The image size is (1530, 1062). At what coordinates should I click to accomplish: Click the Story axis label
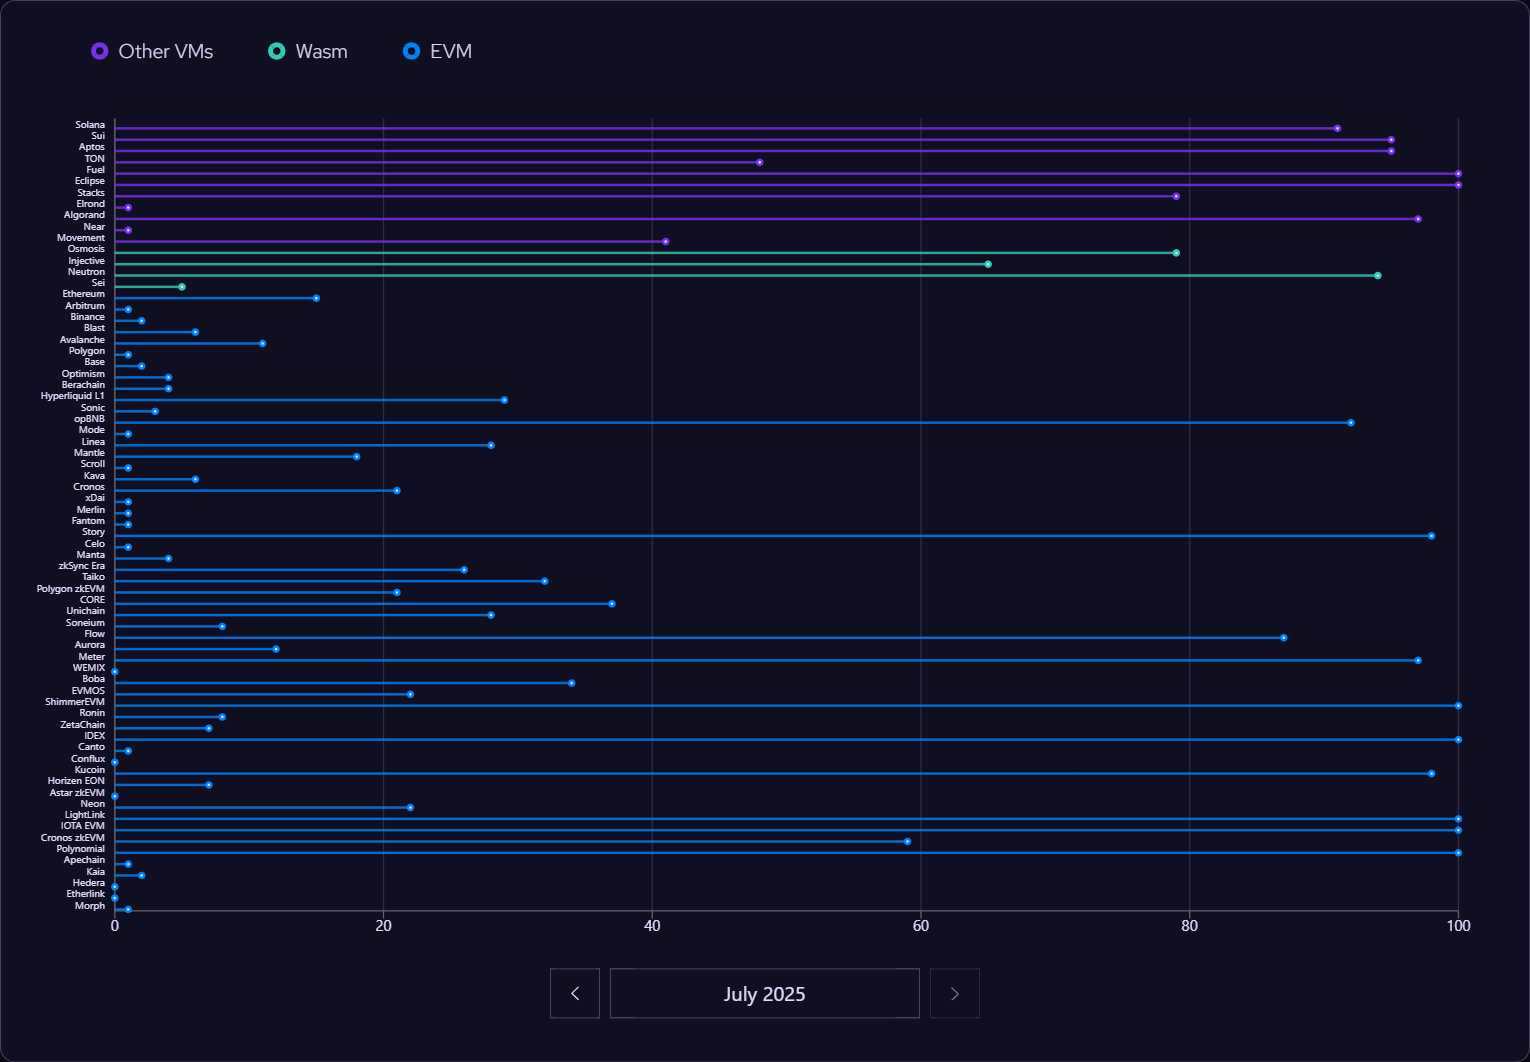pos(94,532)
